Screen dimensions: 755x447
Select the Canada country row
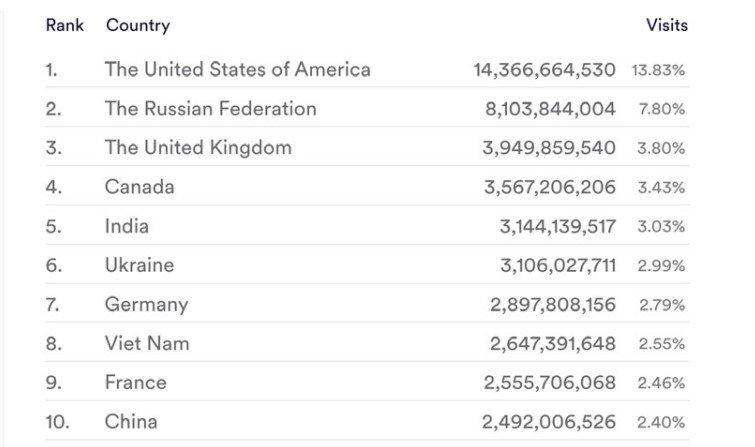click(367, 187)
